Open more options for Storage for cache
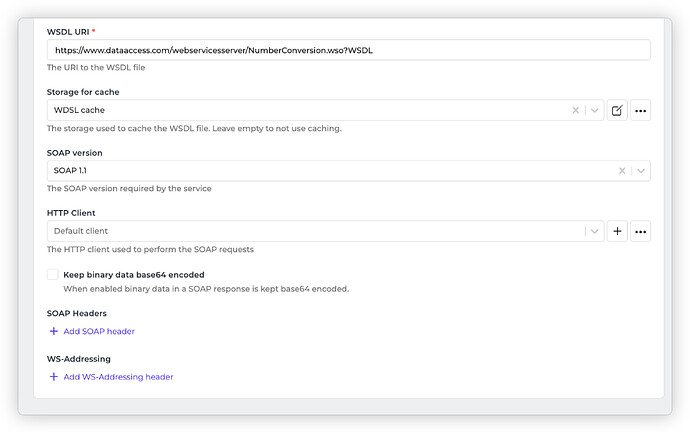Viewport: 690px width, 432px height. pos(640,110)
